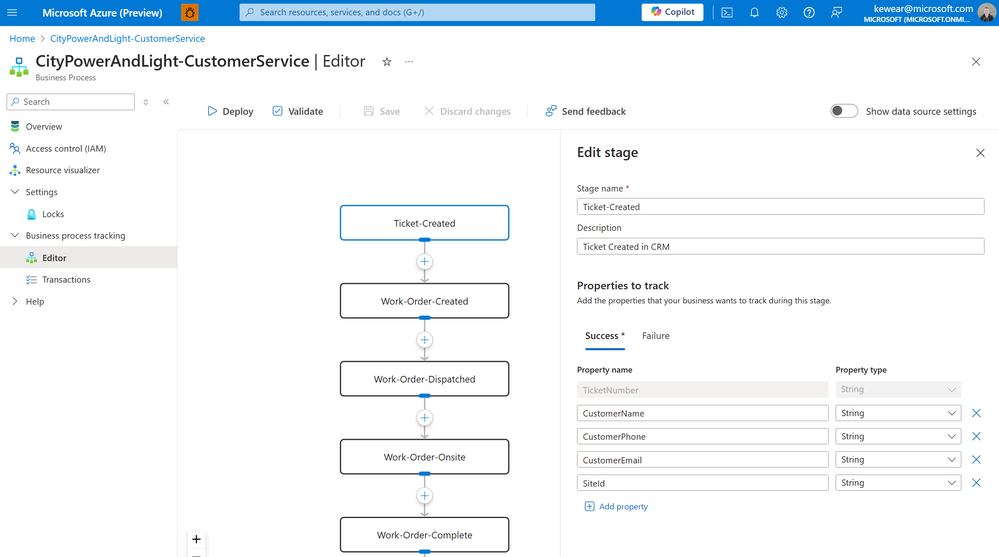Edit the CustomerPhone property name field

703,437
